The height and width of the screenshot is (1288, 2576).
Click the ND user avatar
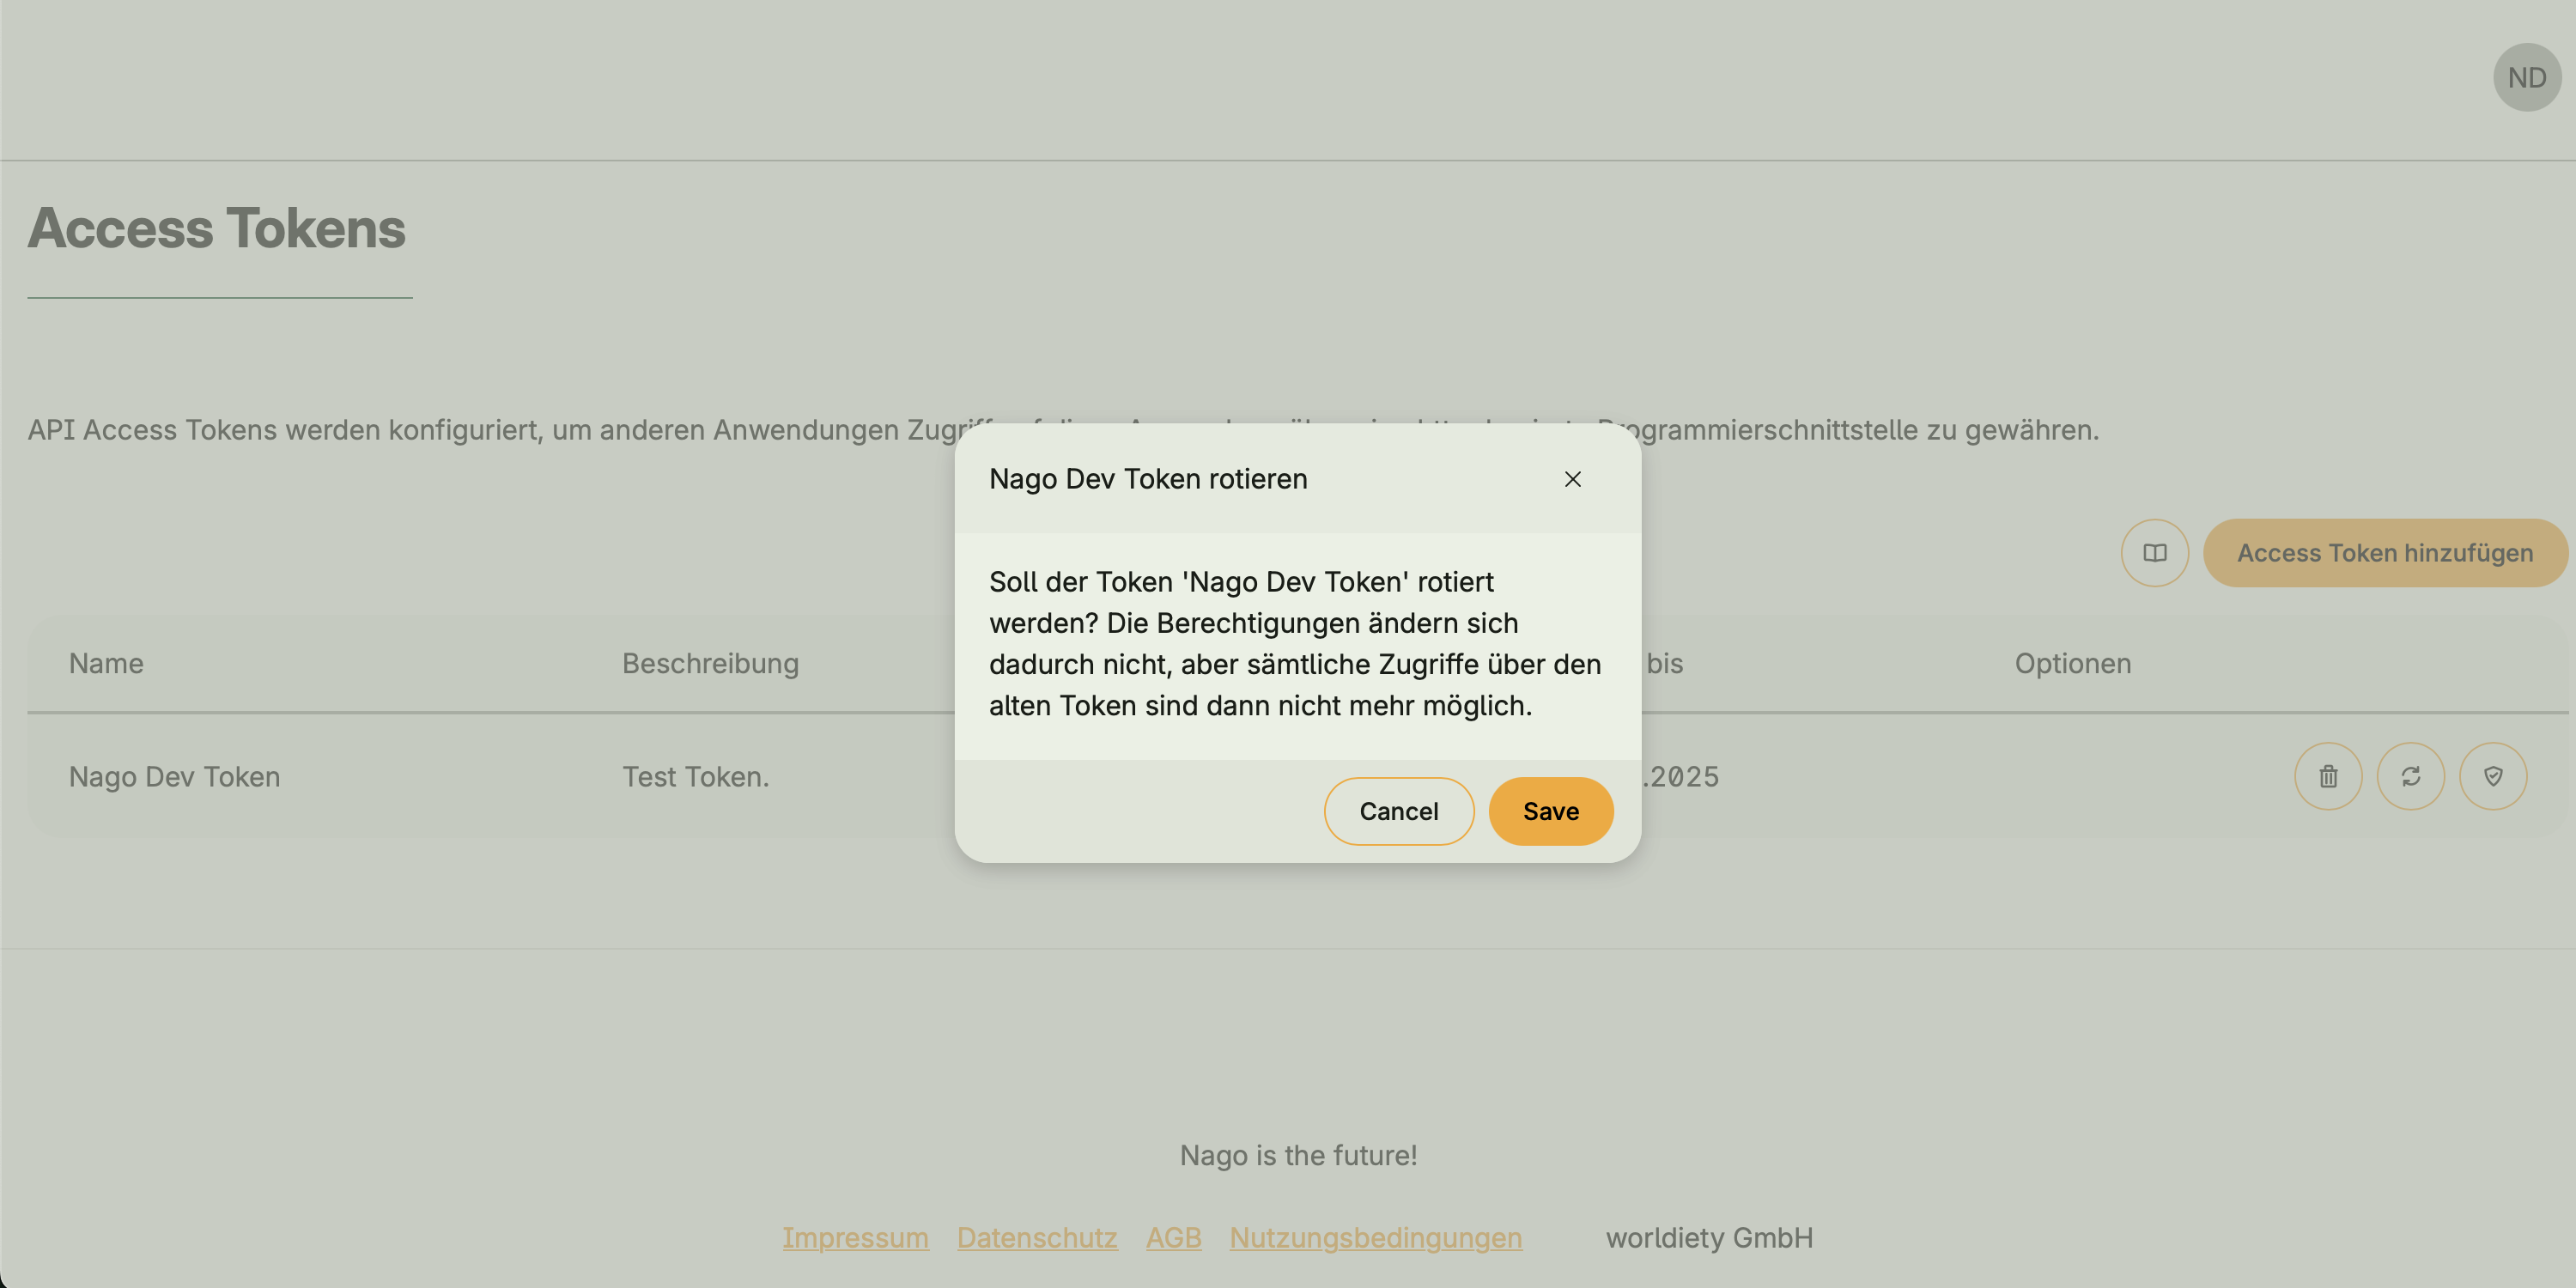[2526, 77]
